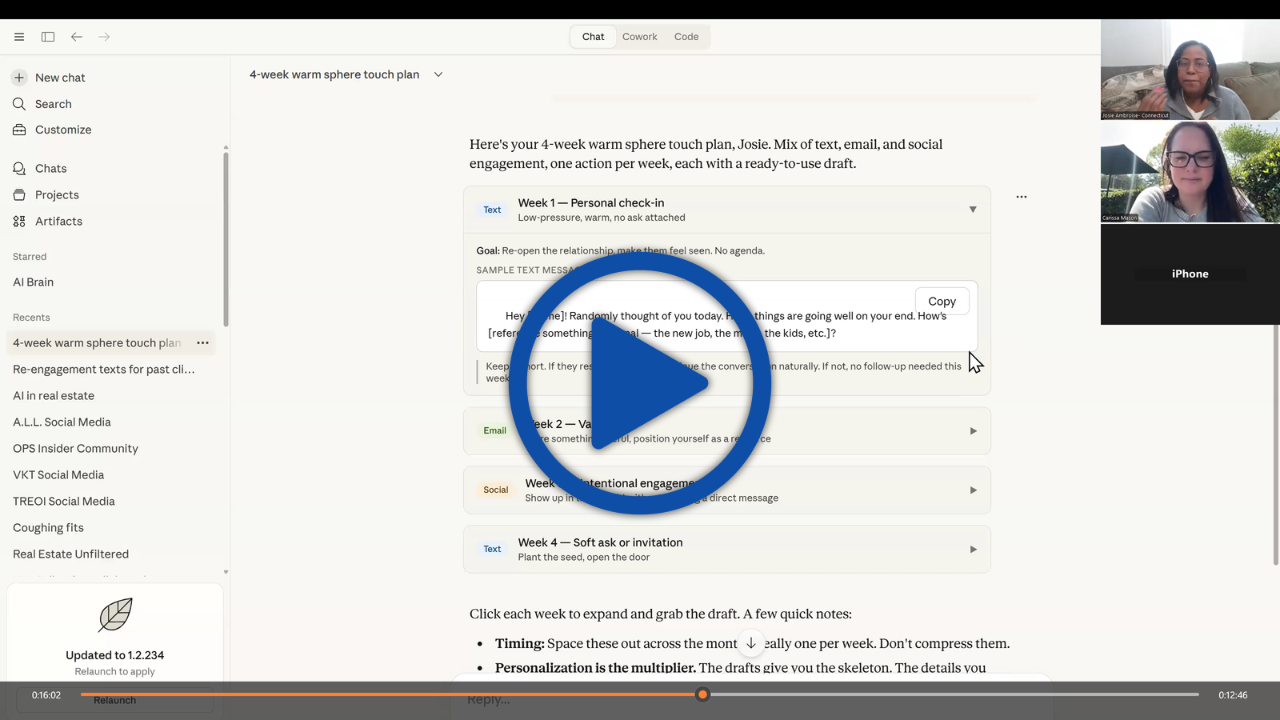Screen dimensions: 1280x720
Task: Click the main chat vertical scrollbar
Action: (1274, 445)
